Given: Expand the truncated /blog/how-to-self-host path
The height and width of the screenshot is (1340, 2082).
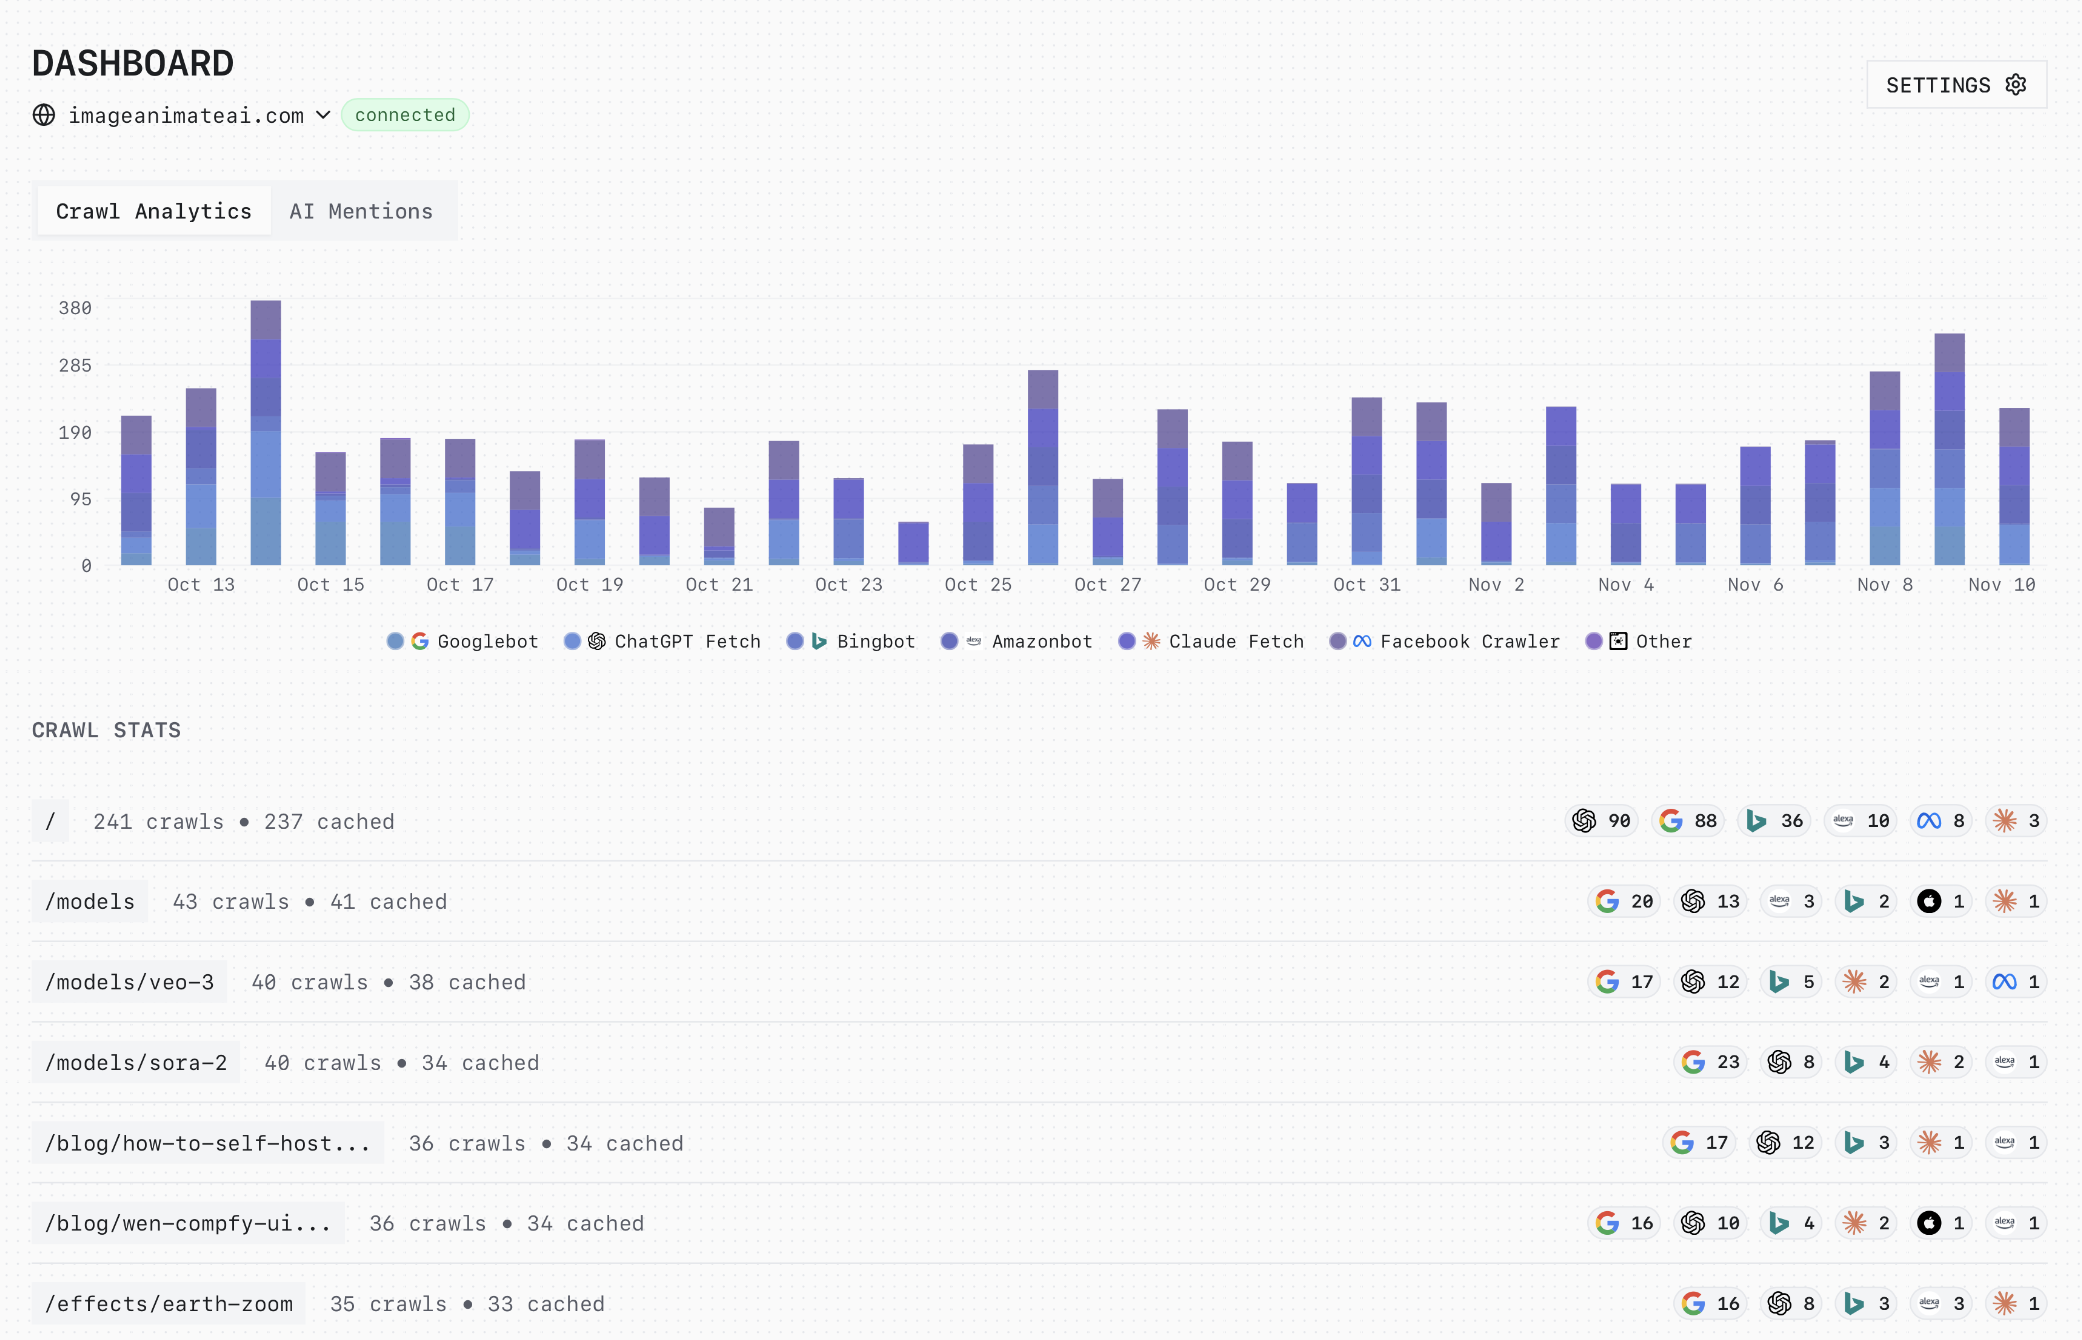Looking at the screenshot, I should pos(207,1142).
